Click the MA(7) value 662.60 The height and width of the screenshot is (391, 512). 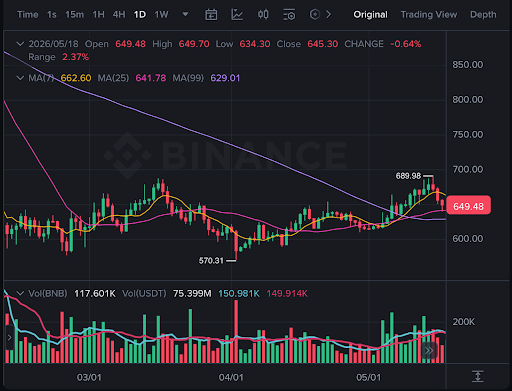pos(76,78)
